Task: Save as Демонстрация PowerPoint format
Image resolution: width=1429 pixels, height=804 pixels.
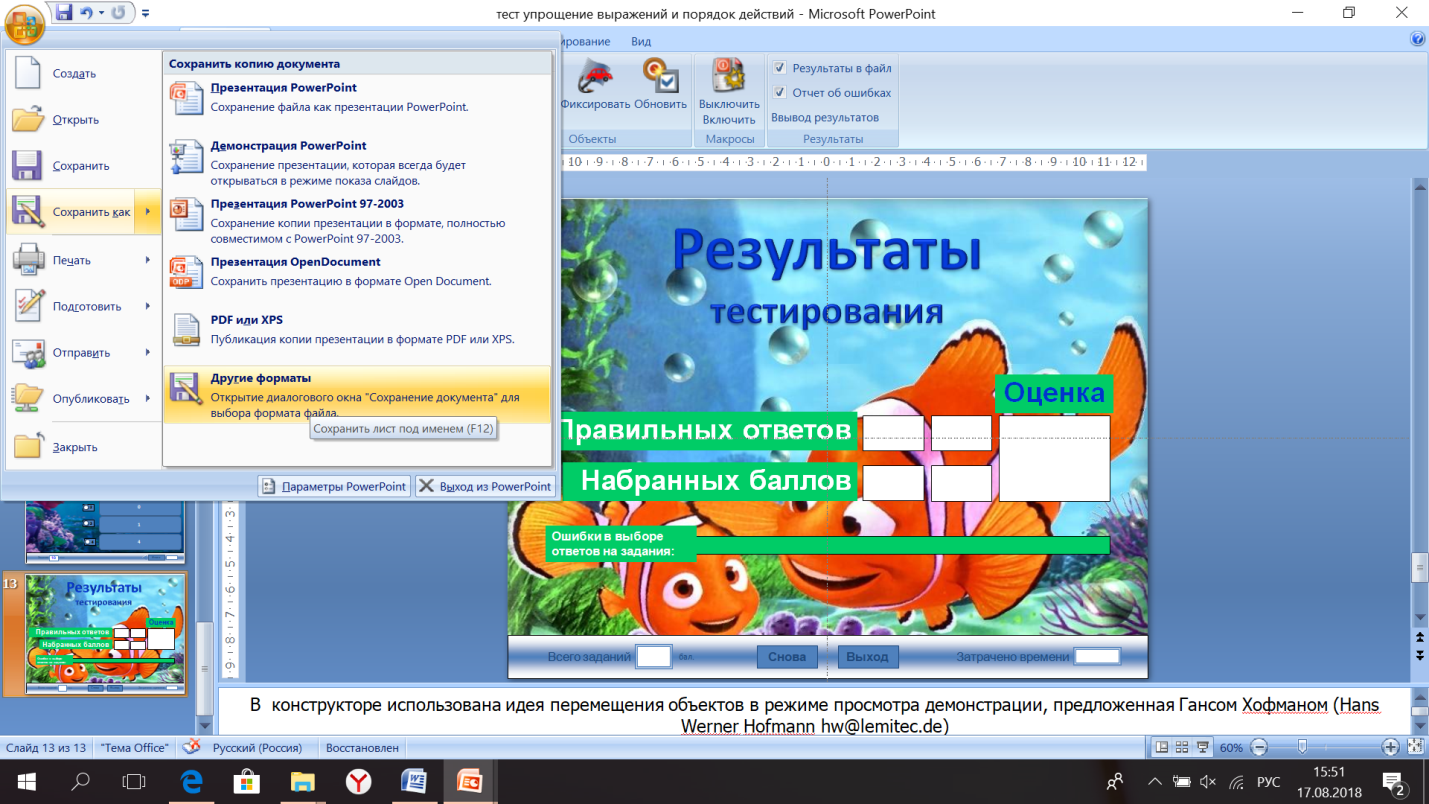Action: [x=357, y=163]
